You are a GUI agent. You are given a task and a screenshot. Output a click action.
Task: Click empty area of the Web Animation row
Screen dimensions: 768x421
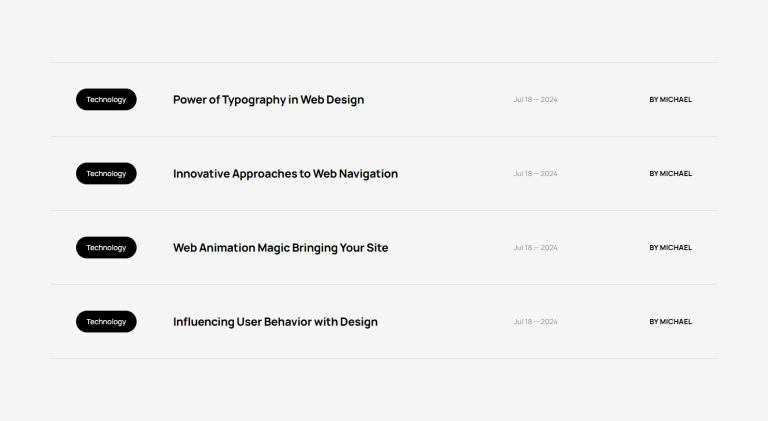pyautogui.click(x=450, y=248)
